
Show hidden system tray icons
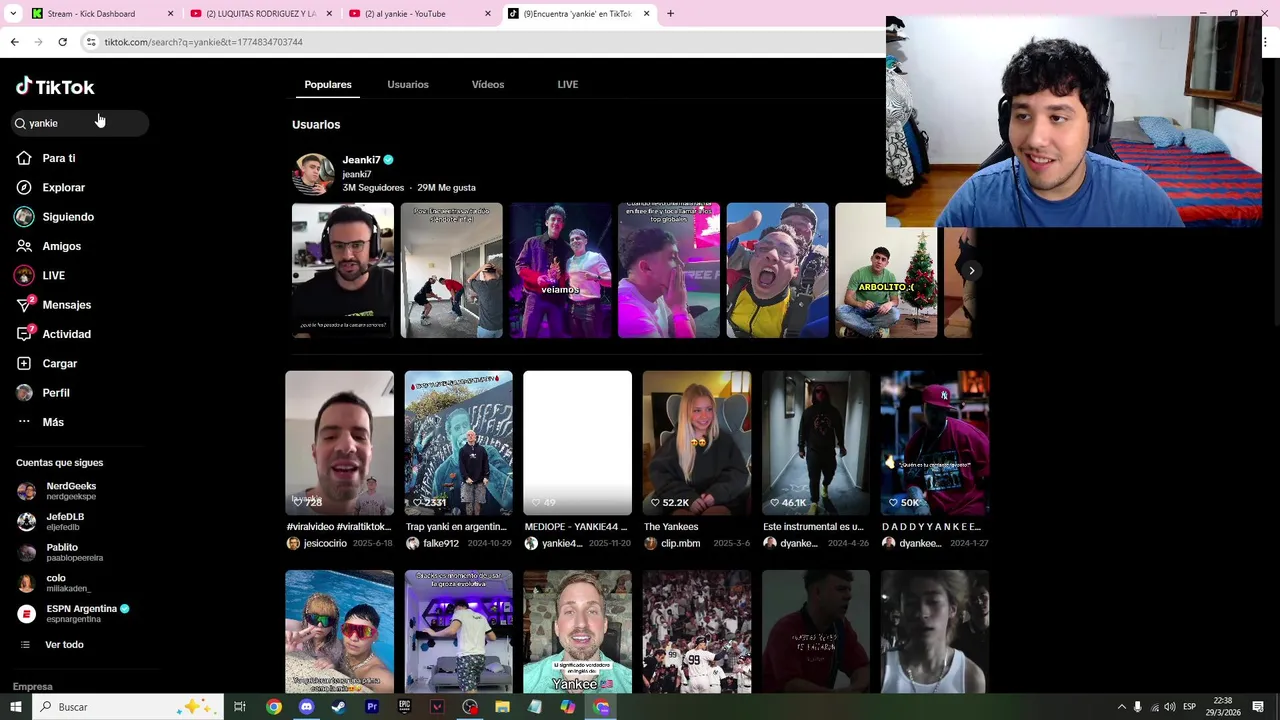click(x=1121, y=707)
